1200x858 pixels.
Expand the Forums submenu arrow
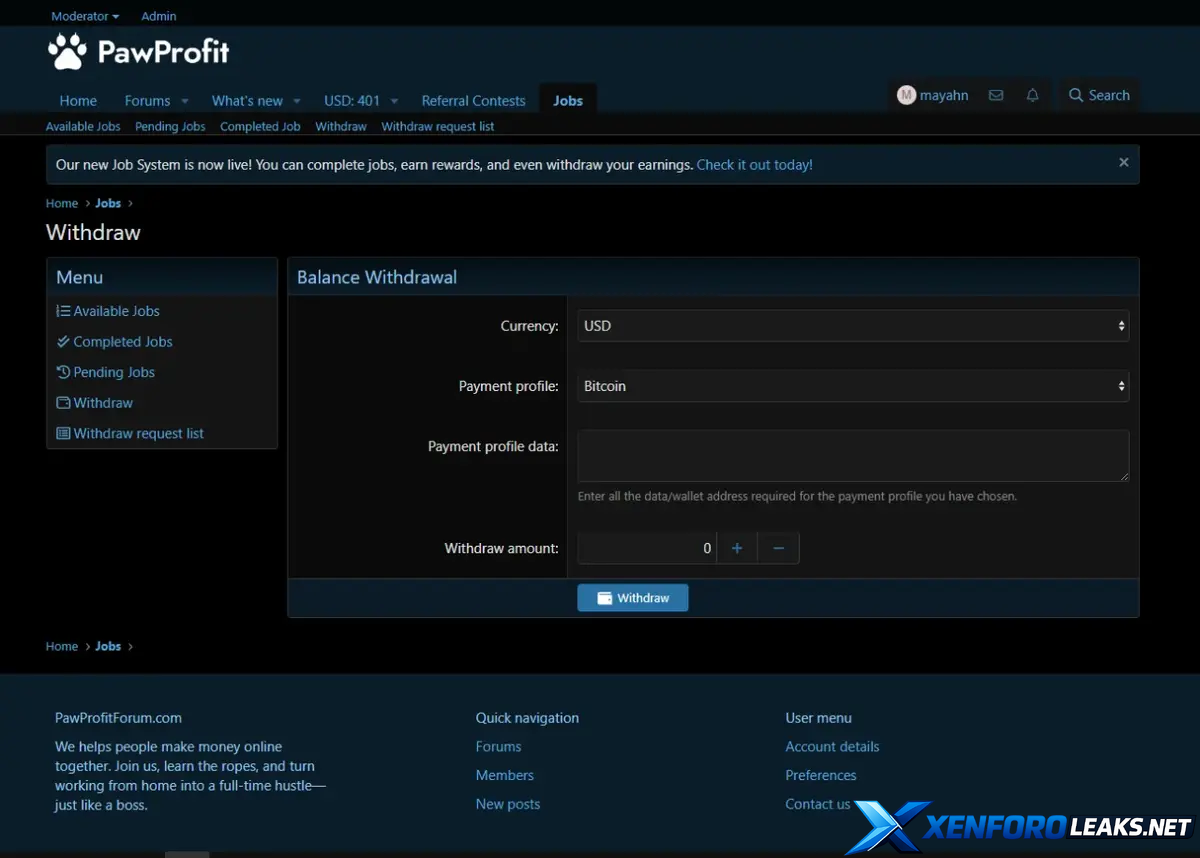pos(185,101)
